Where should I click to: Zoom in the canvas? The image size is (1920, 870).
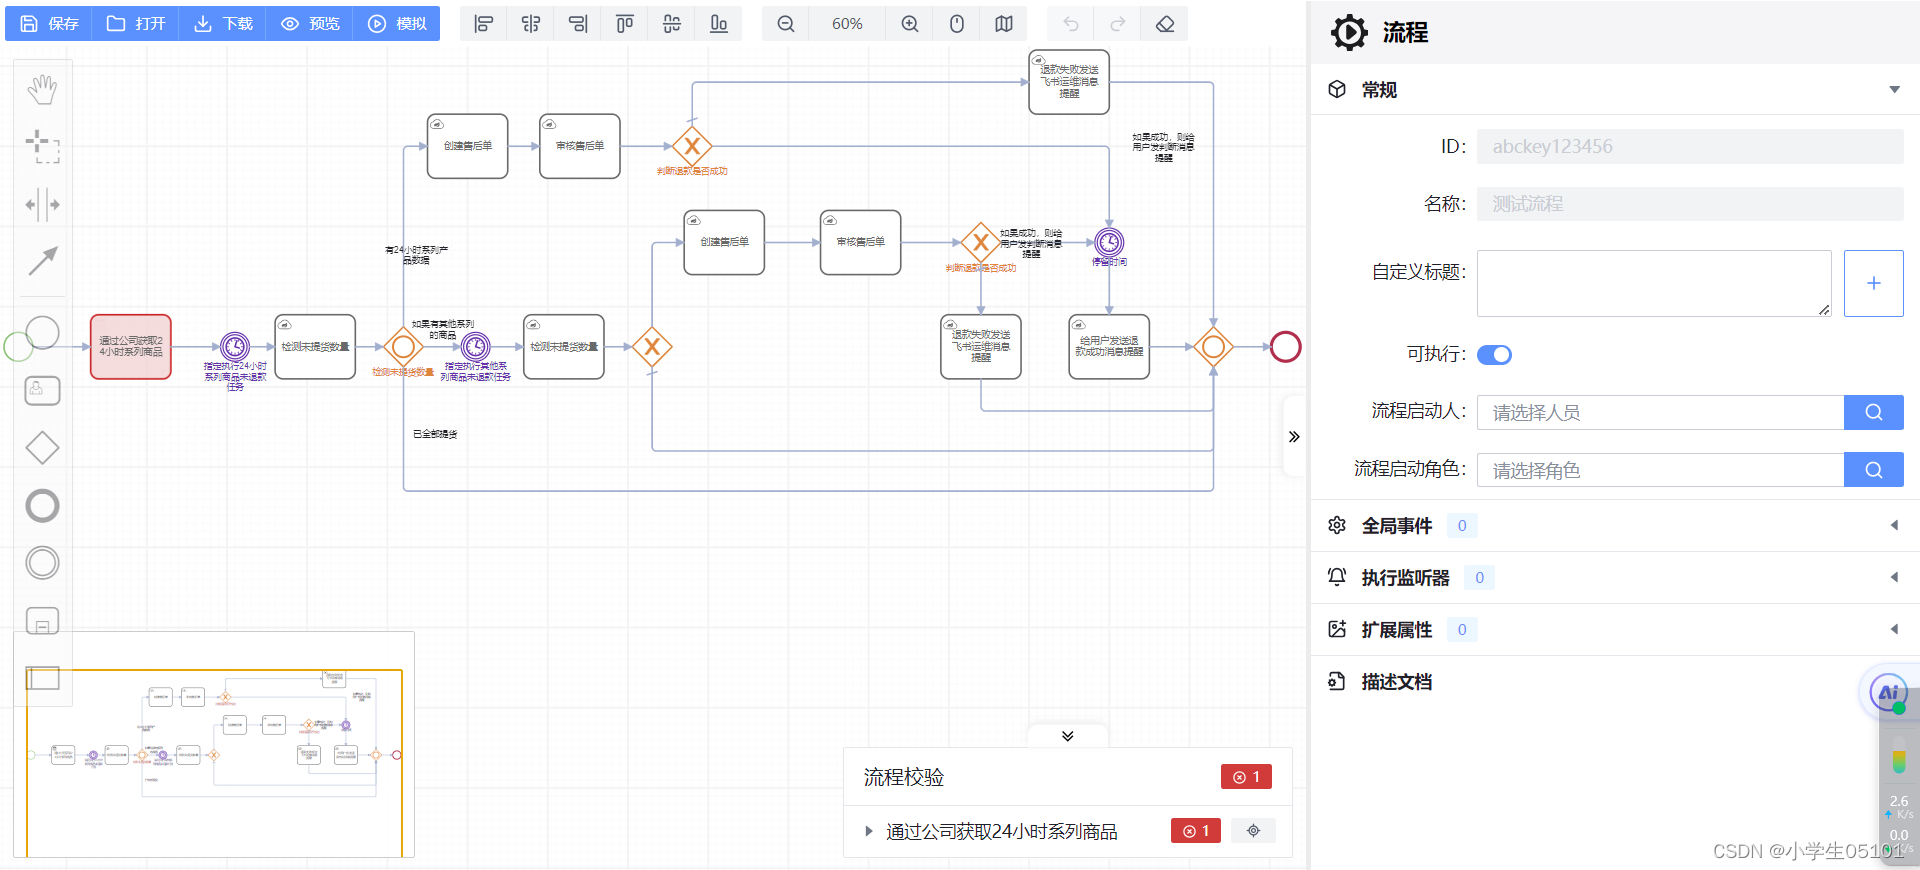coord(910,24)
